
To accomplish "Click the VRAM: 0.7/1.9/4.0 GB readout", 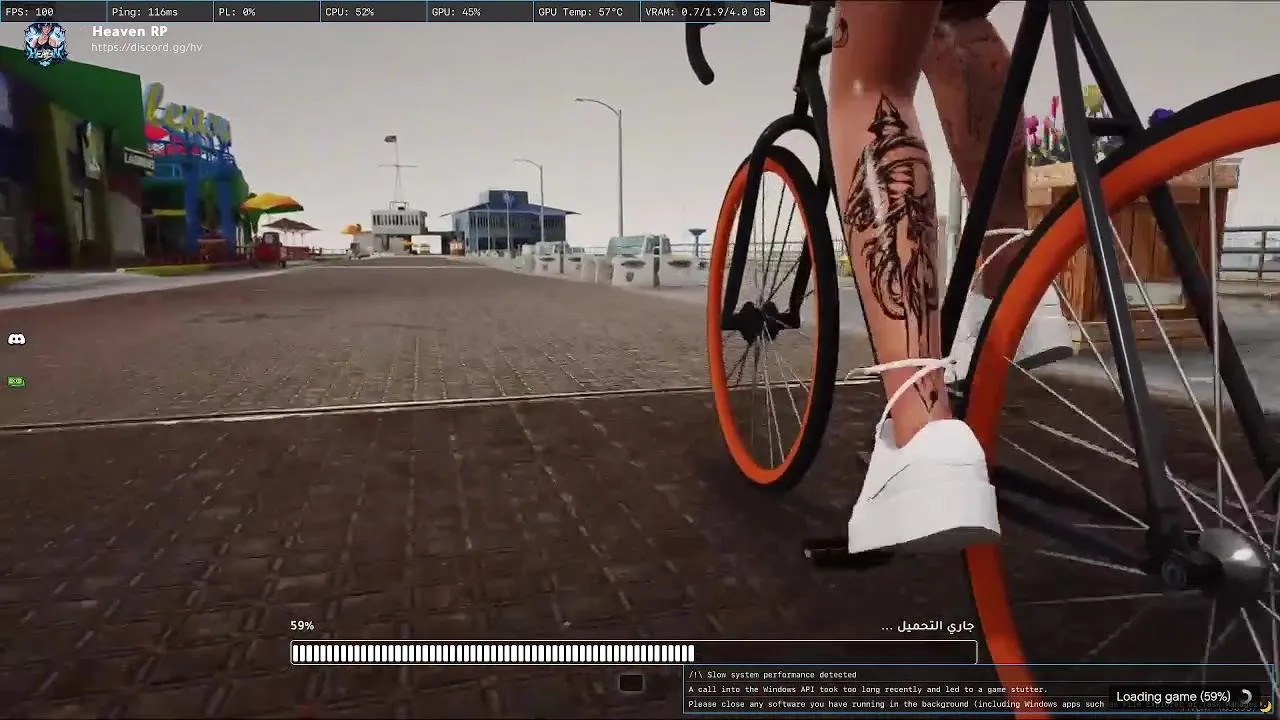I will click(x=706, y=12).
